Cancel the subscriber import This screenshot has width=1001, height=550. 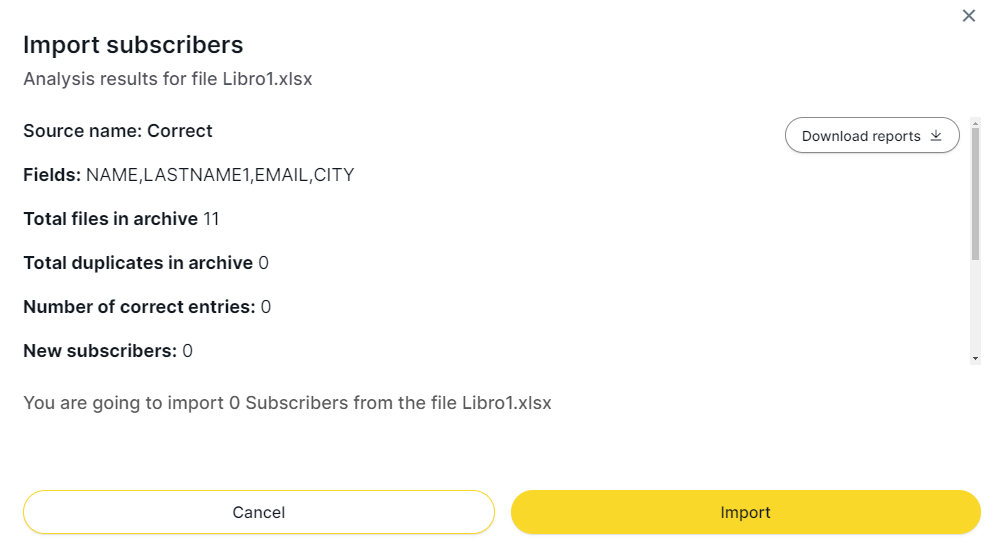point(259,512)
